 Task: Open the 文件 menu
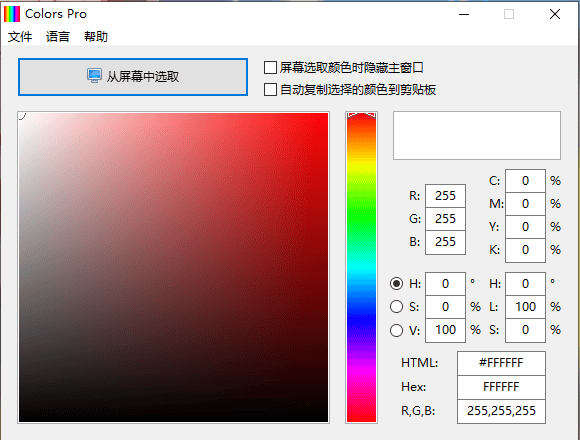tap(20, 37)
